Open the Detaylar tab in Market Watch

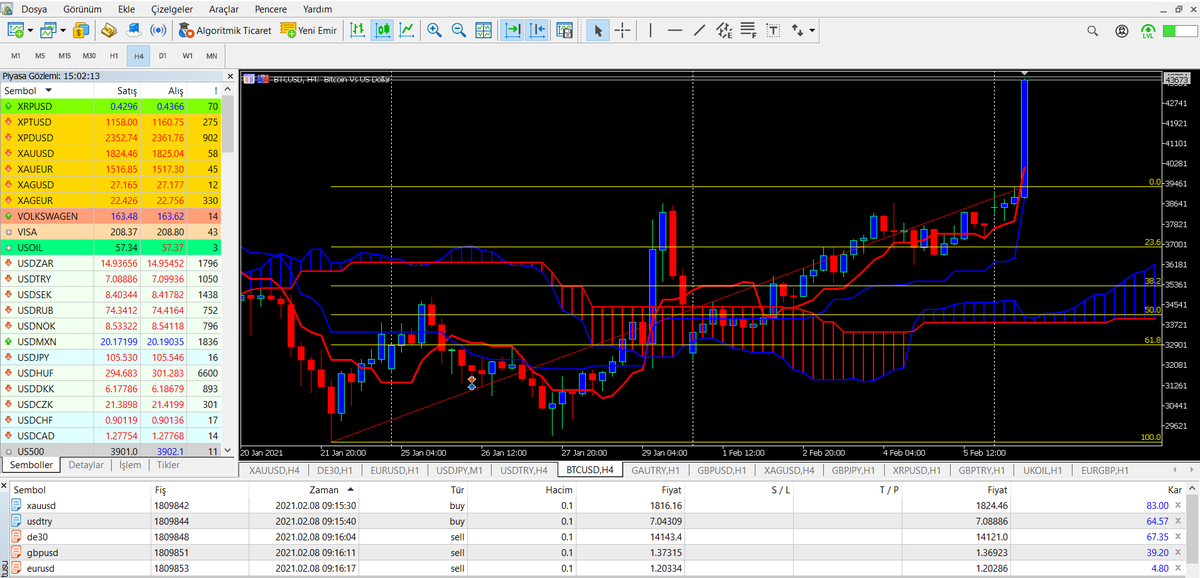(x=87, y=465)
